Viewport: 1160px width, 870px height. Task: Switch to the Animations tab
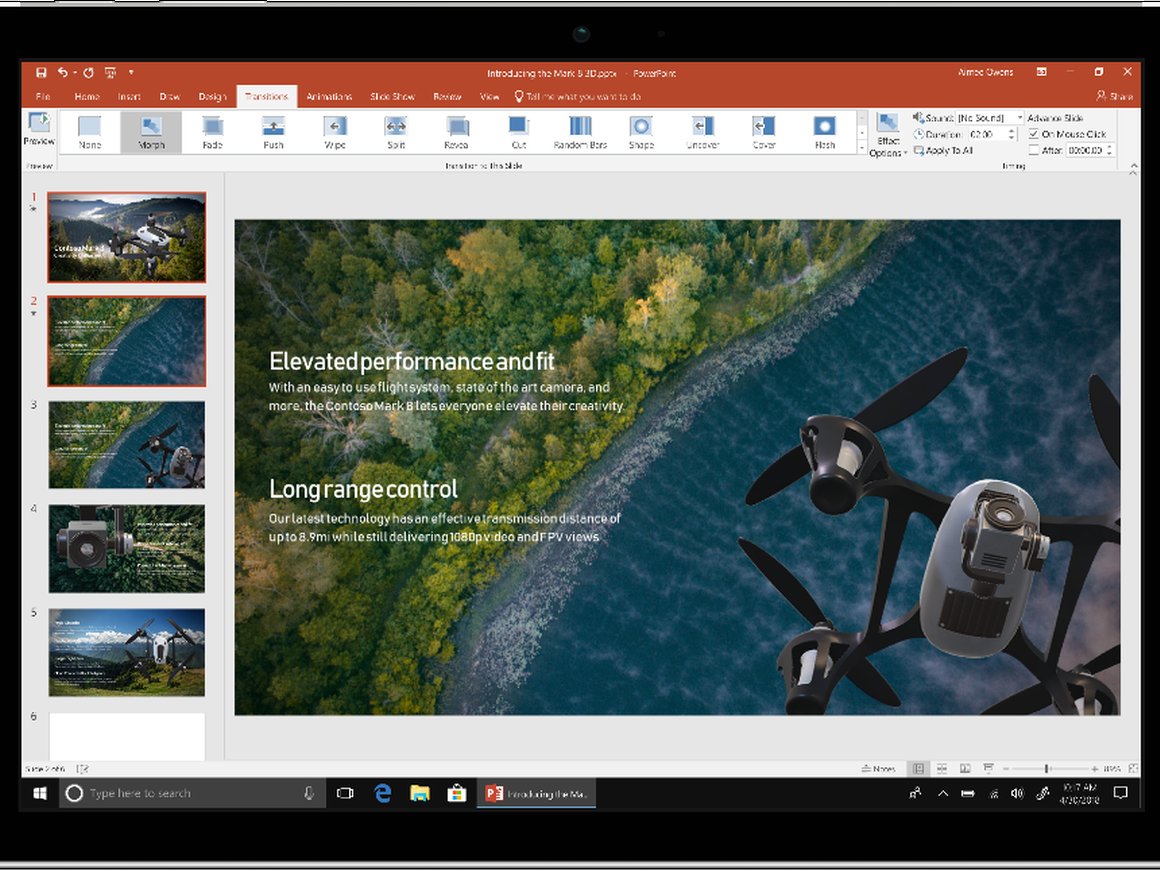pyautogui.click(x=330, y=96)
